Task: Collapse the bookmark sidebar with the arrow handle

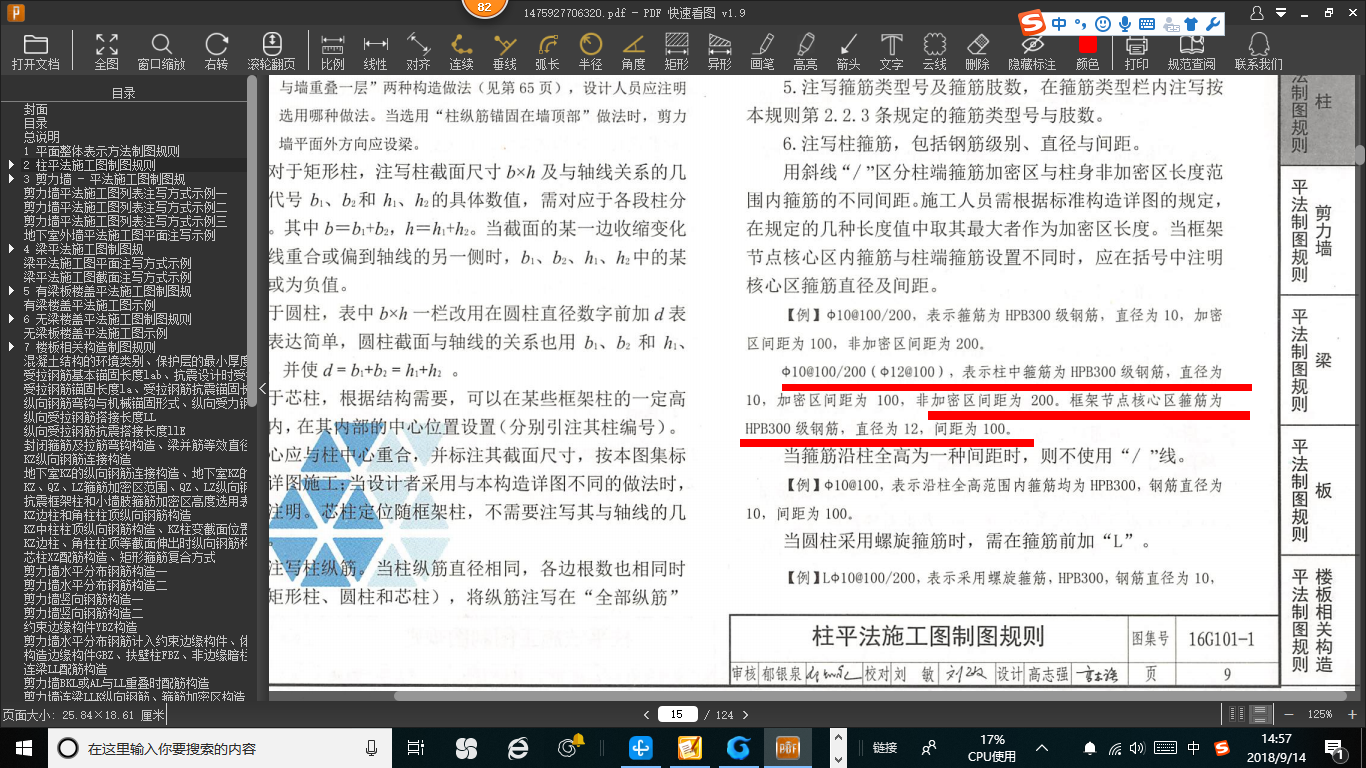Action: (x=263, y=388)
